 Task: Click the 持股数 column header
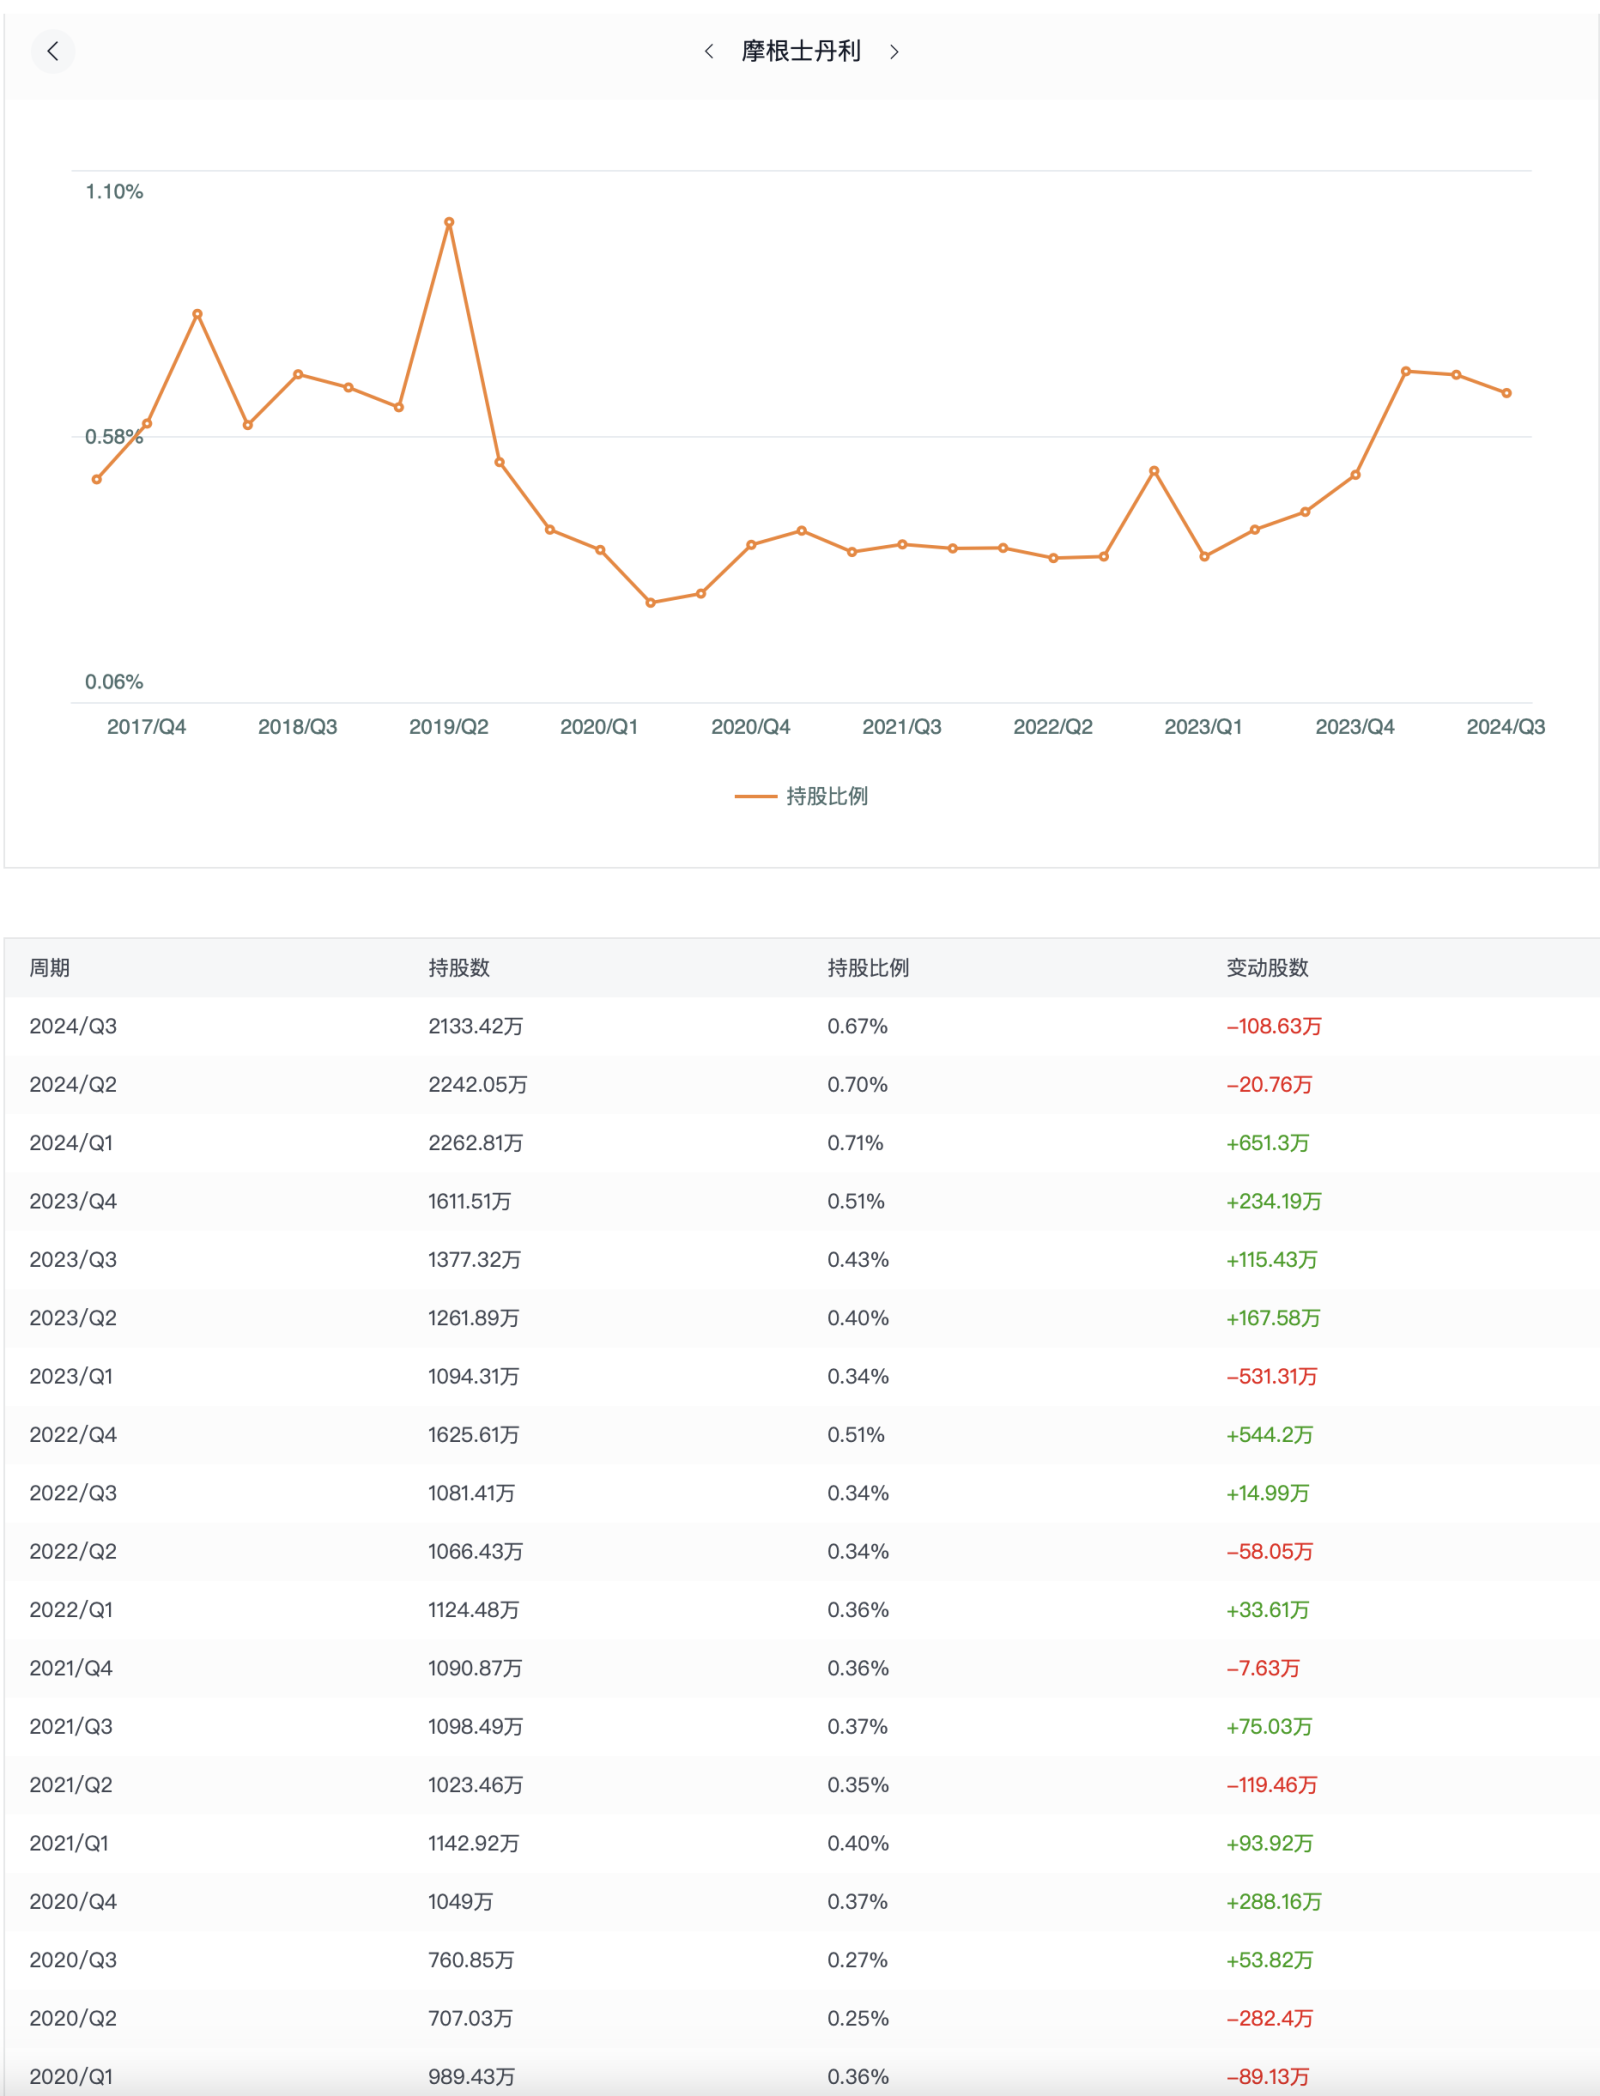(x=459, y=968)
